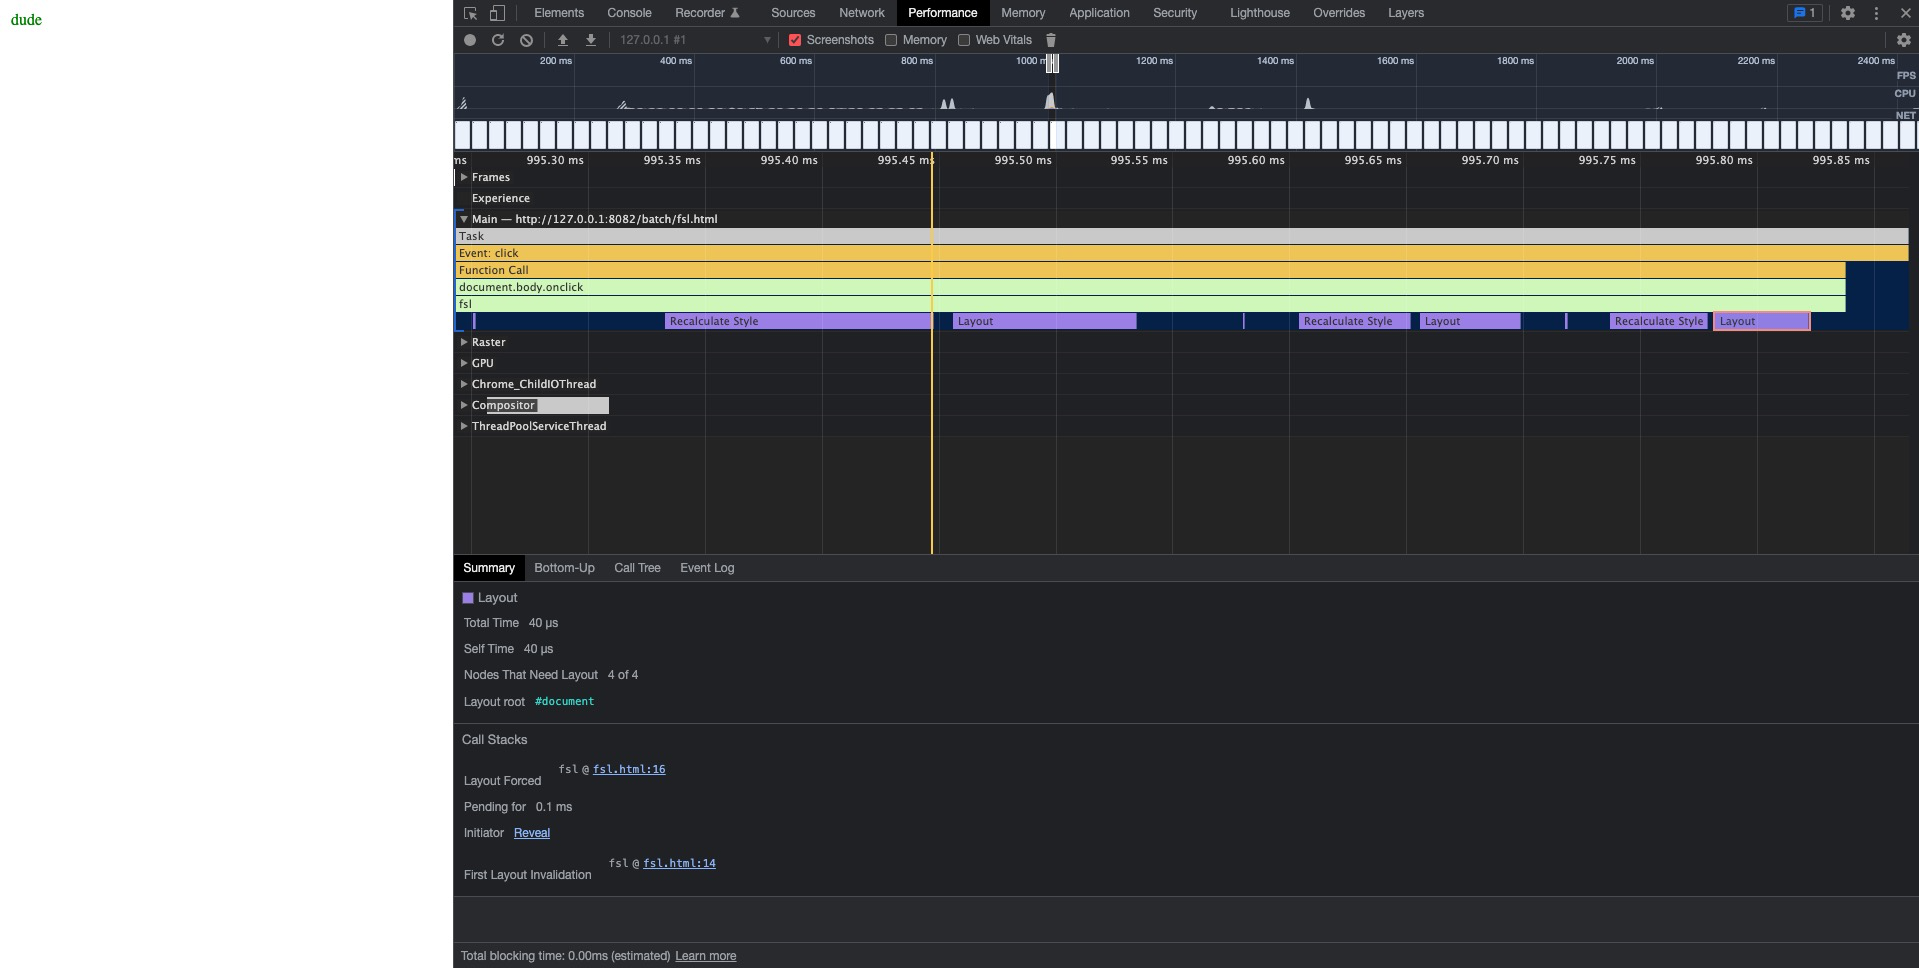Viewport: 1919px width, 968px height.
Task: Select the first Recalculate Style event bar
Action: point(797,321)
